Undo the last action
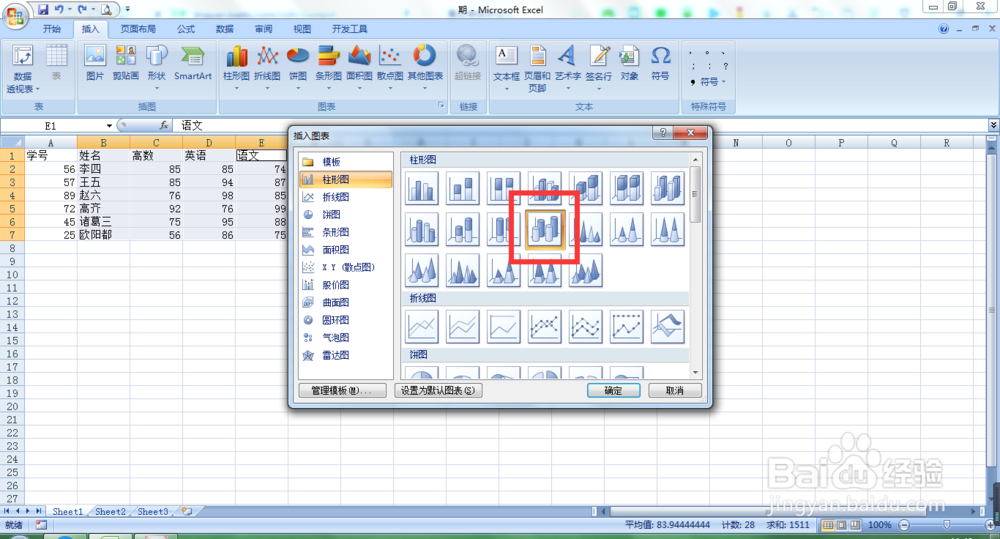The image size is (1000, 539). 59,9
